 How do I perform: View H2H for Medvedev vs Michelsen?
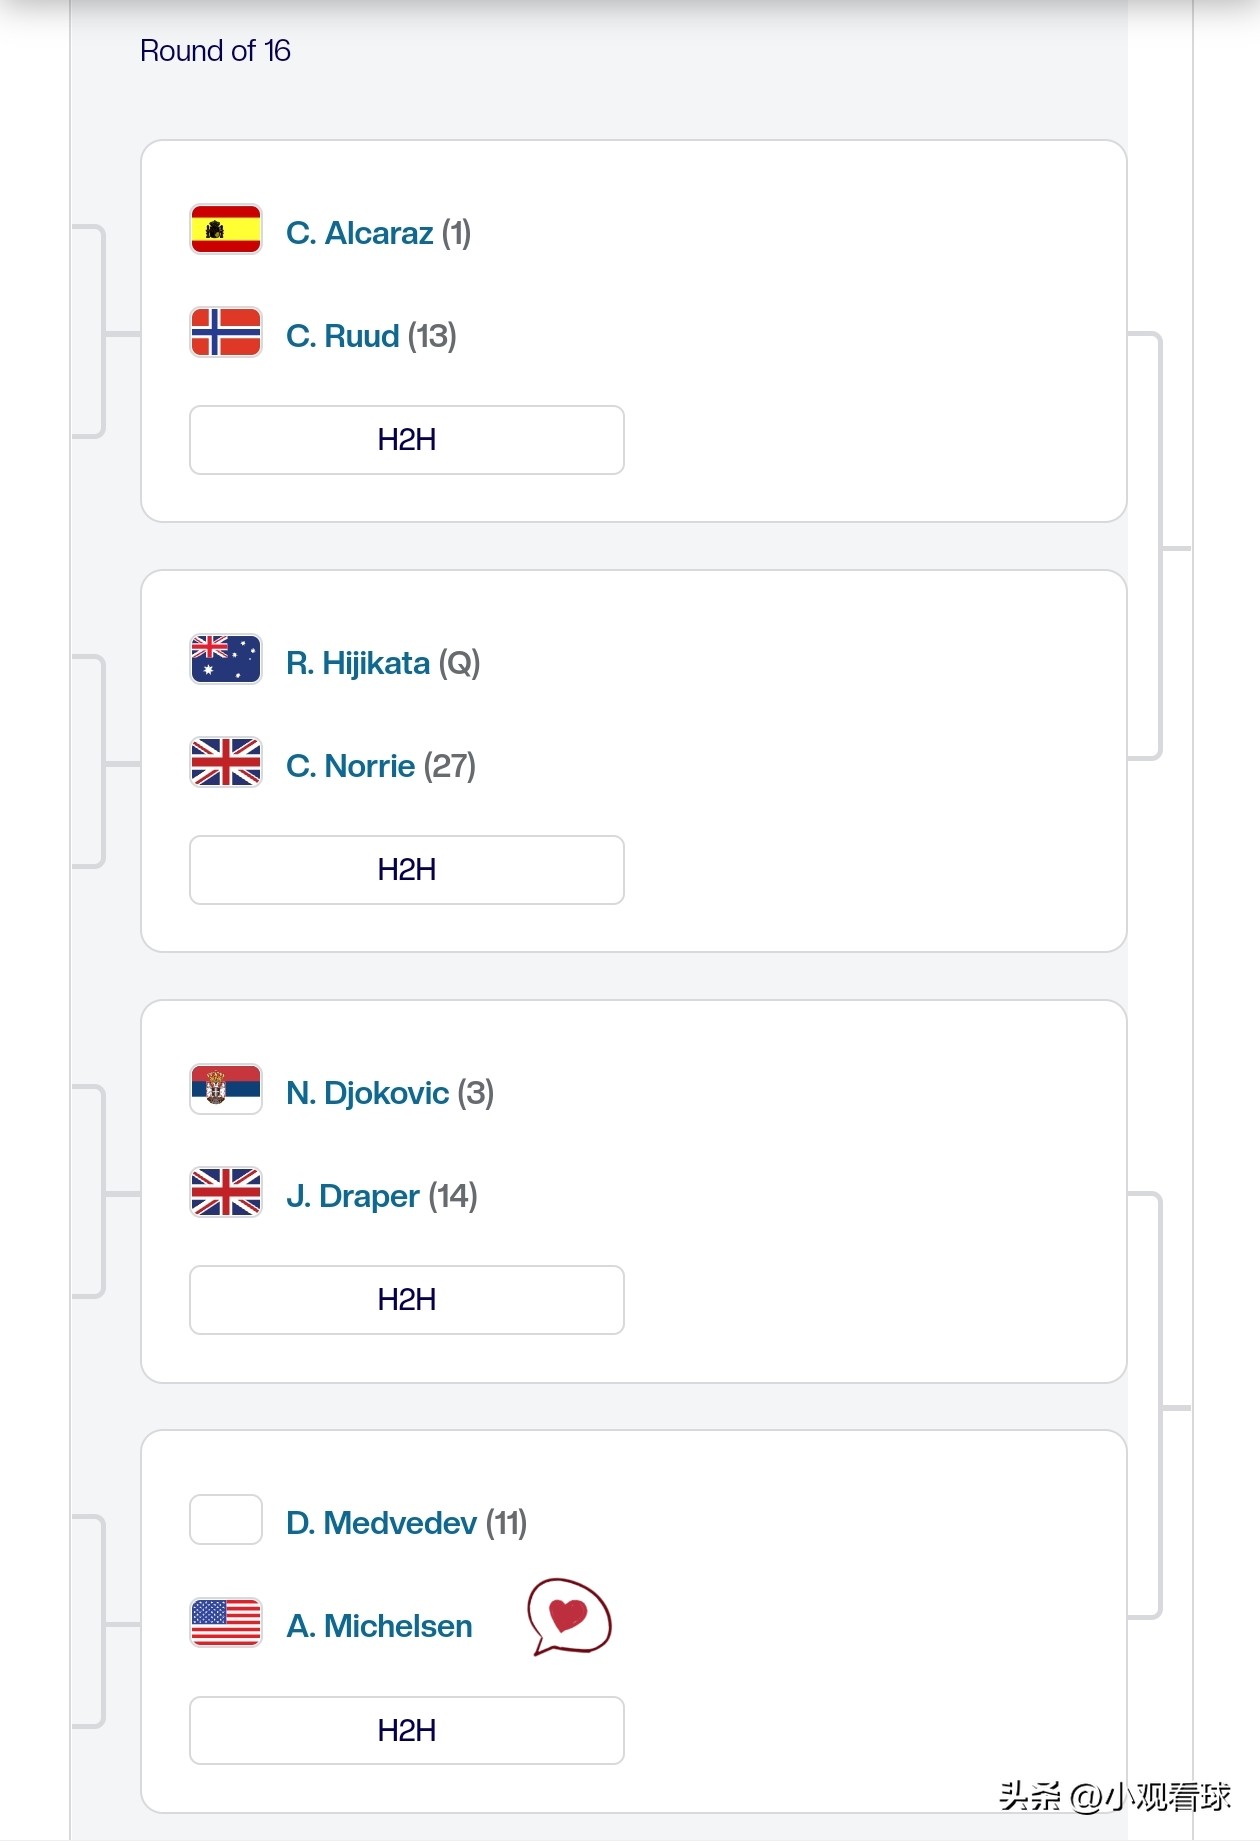(x=406, y=1730)
